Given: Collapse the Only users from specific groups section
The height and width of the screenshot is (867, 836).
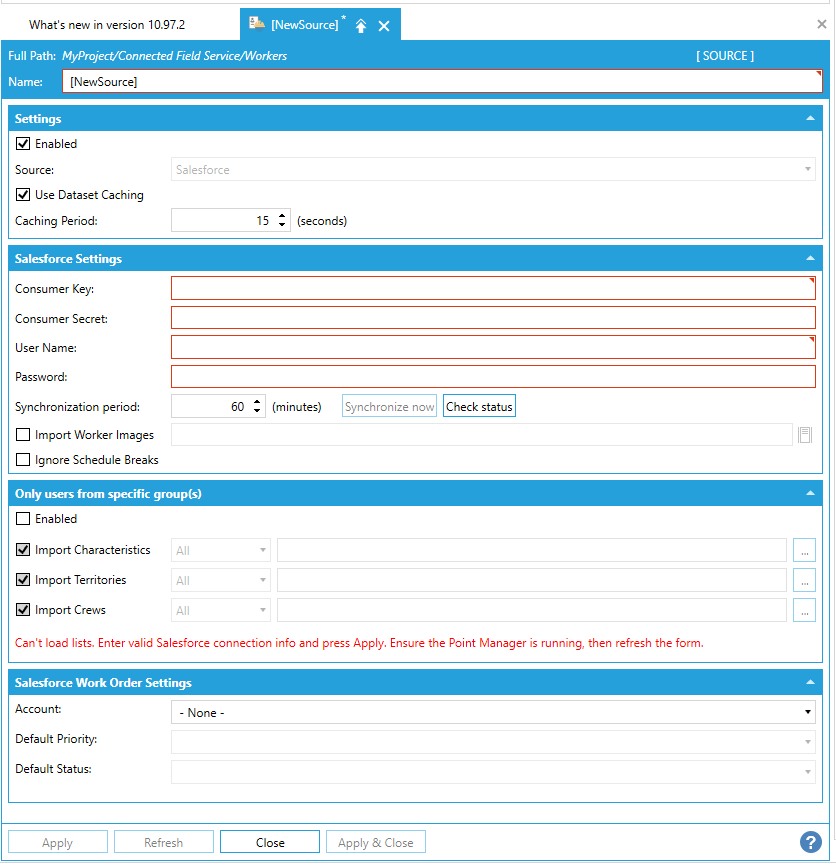Looking at the screenshot, I should click(x=810, y=494).
